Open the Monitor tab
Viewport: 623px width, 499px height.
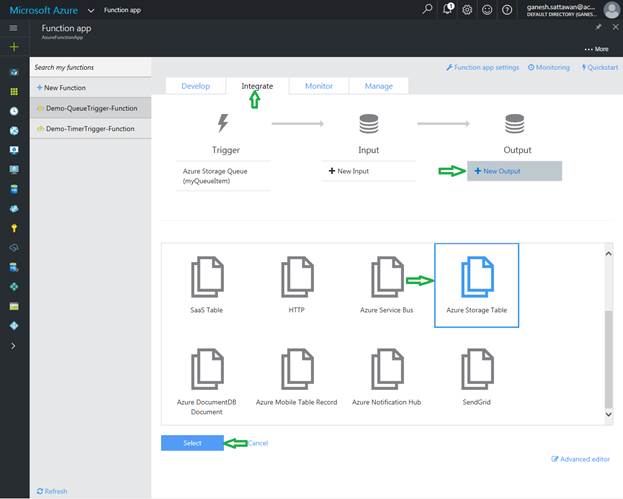pyautogui.click(x=319, y=86)
